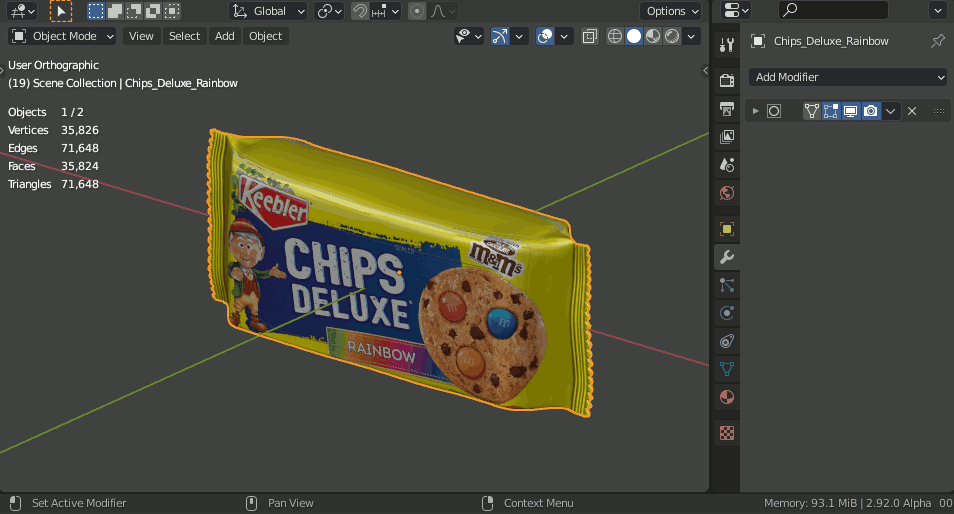Open Material properties tab
The width and height of the screenshot is (954, 514).
click(726, 397)
